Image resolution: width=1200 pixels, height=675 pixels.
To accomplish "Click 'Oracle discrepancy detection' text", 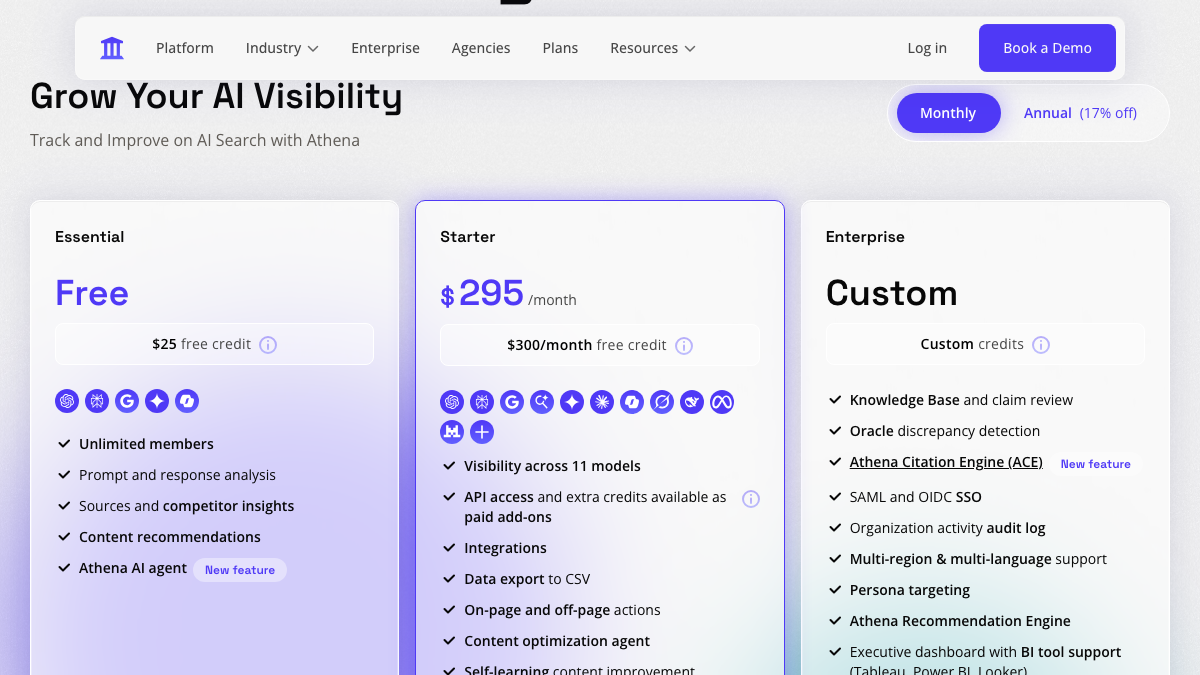I will [945, 431].
